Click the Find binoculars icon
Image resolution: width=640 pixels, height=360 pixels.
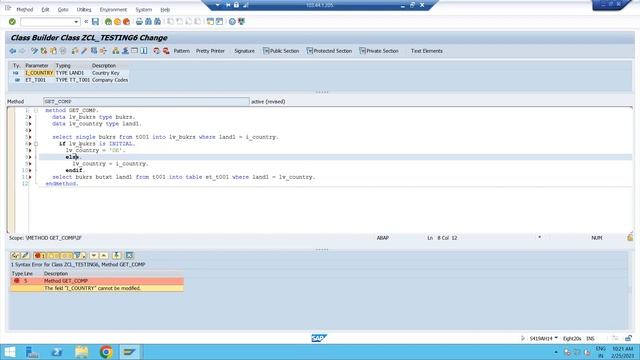tap(148, 22)
